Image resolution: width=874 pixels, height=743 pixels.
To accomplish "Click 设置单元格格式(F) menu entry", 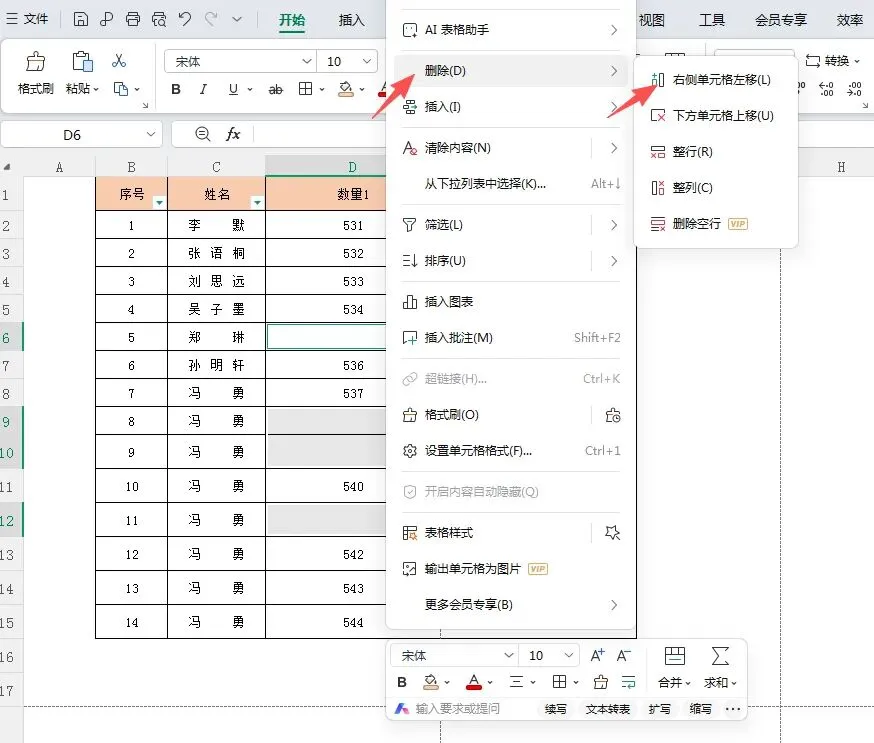I will pyautogui.click(x=510, y=450).
